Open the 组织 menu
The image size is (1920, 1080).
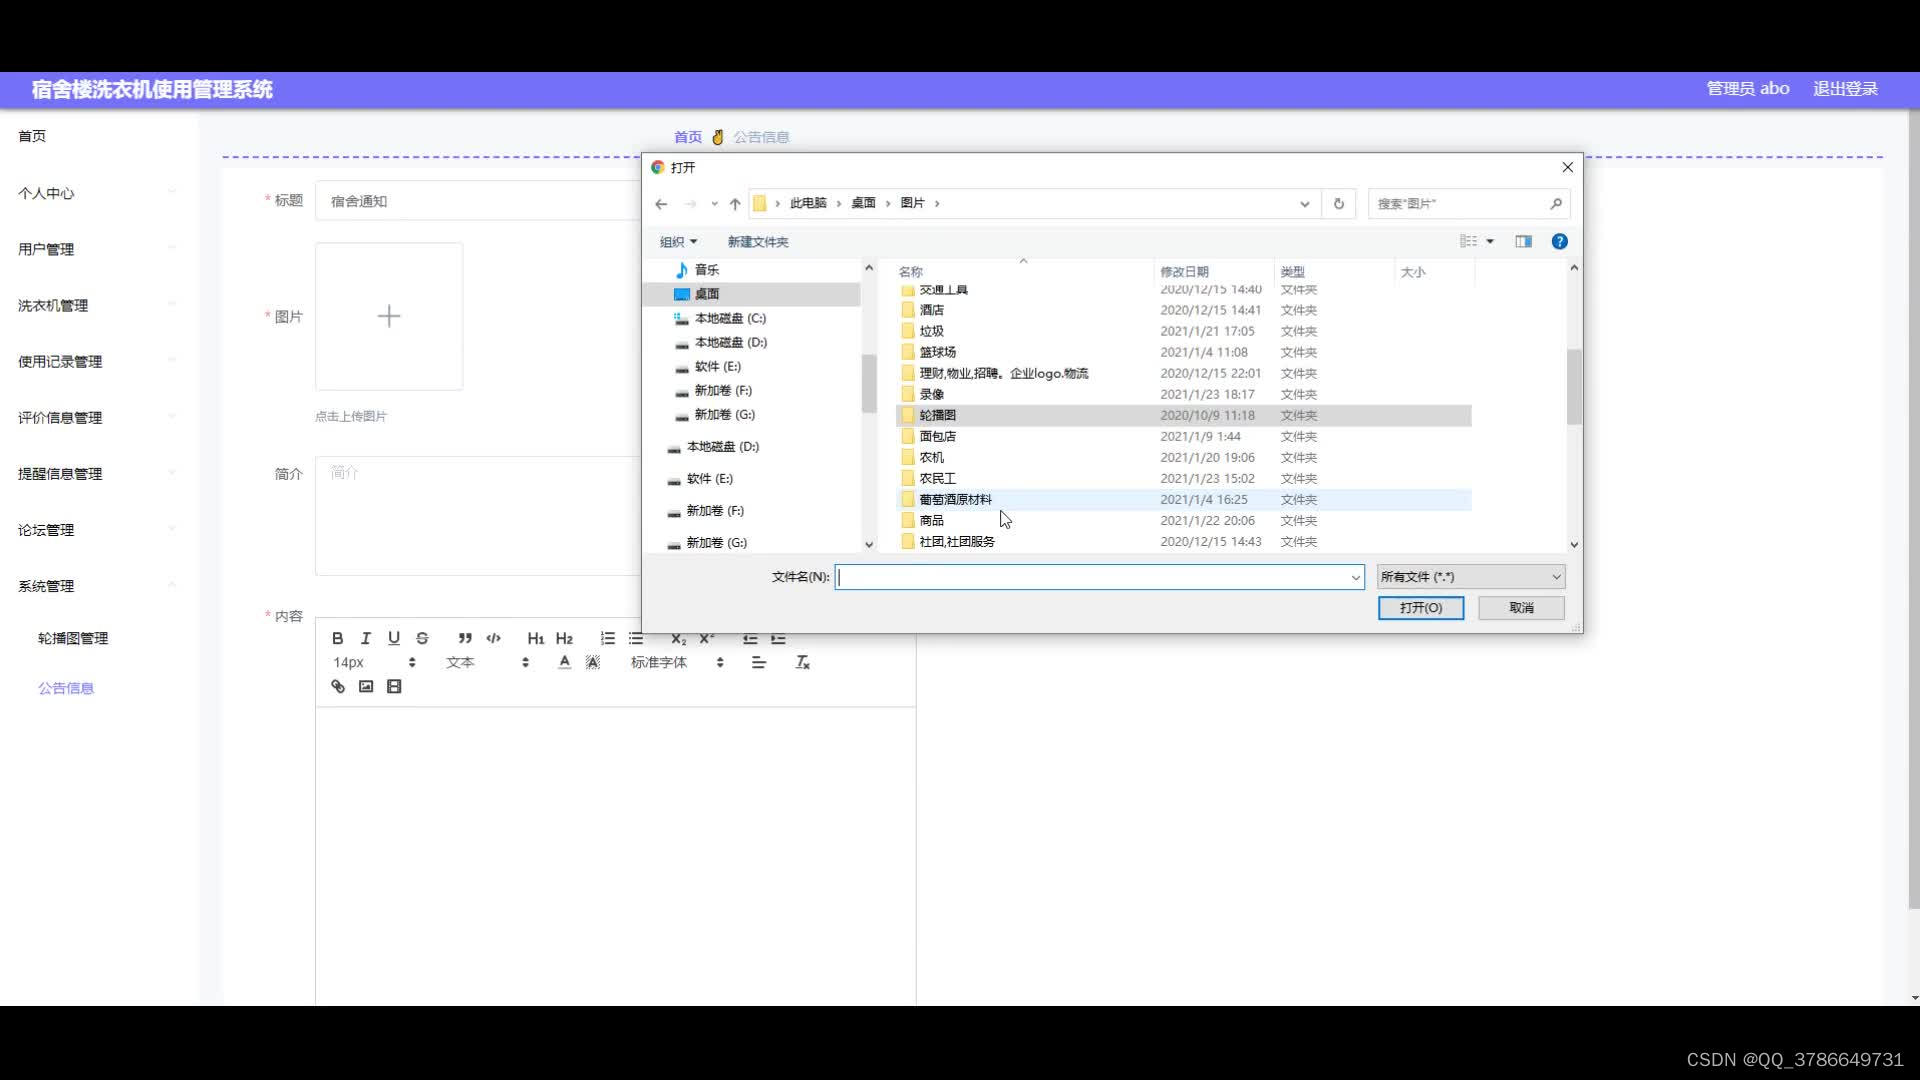coord(678,241)
